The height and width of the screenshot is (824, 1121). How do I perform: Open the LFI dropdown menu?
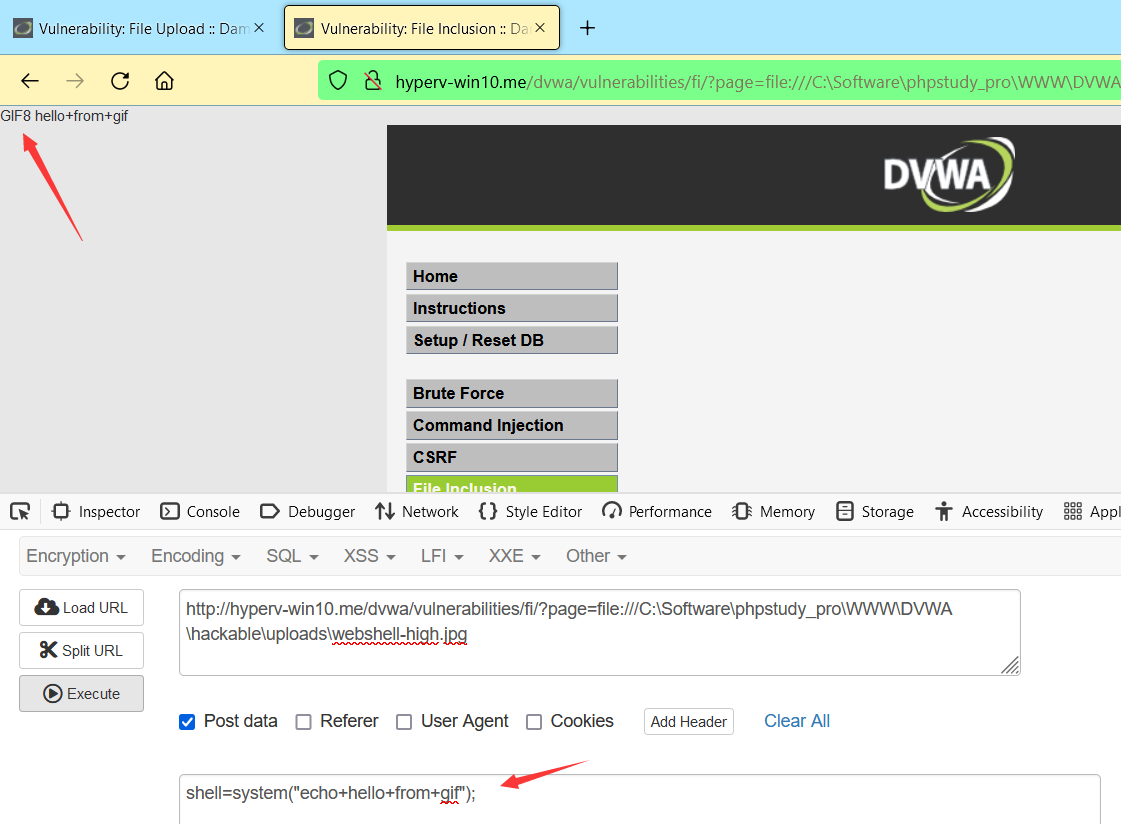[x=442, y=556]
